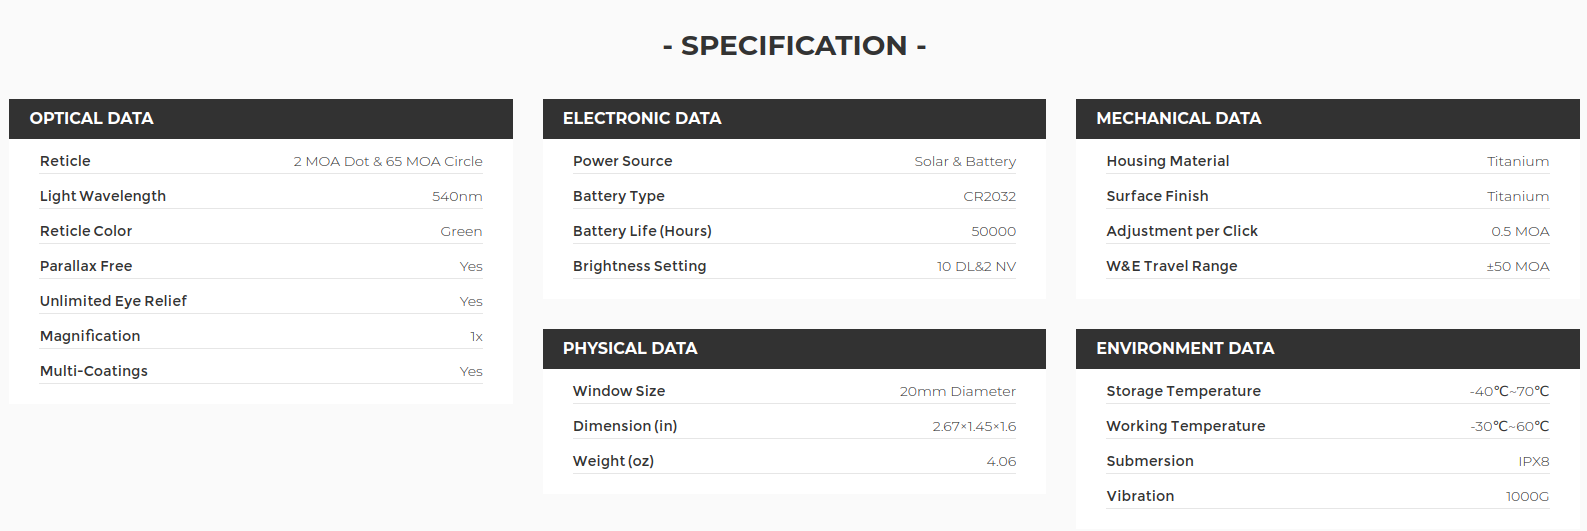Click the Battery Life 50000 value
1587x531 pixels.
tap(993, 231)
